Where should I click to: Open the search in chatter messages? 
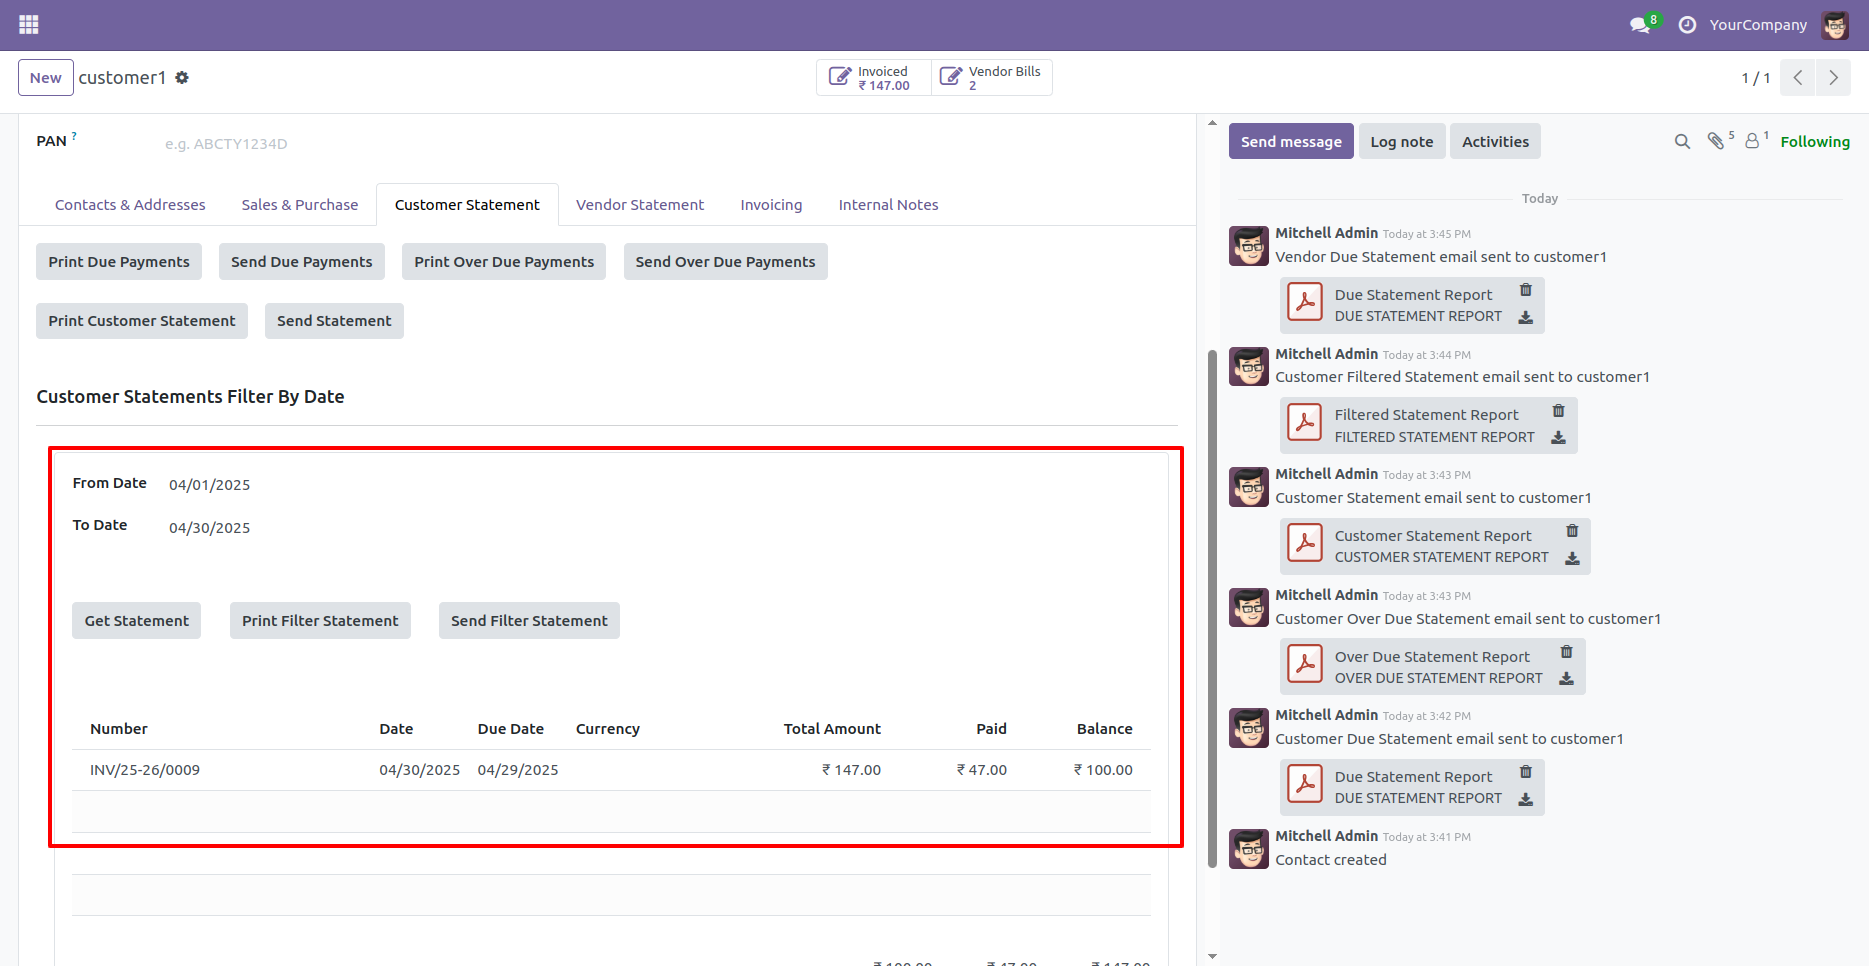[1682, 141]
